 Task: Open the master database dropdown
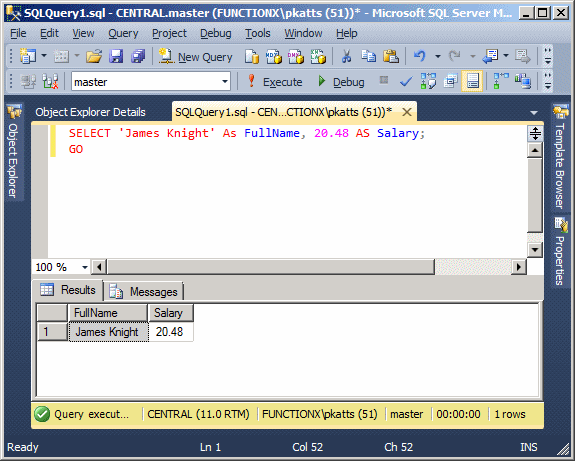click(225, 81)
